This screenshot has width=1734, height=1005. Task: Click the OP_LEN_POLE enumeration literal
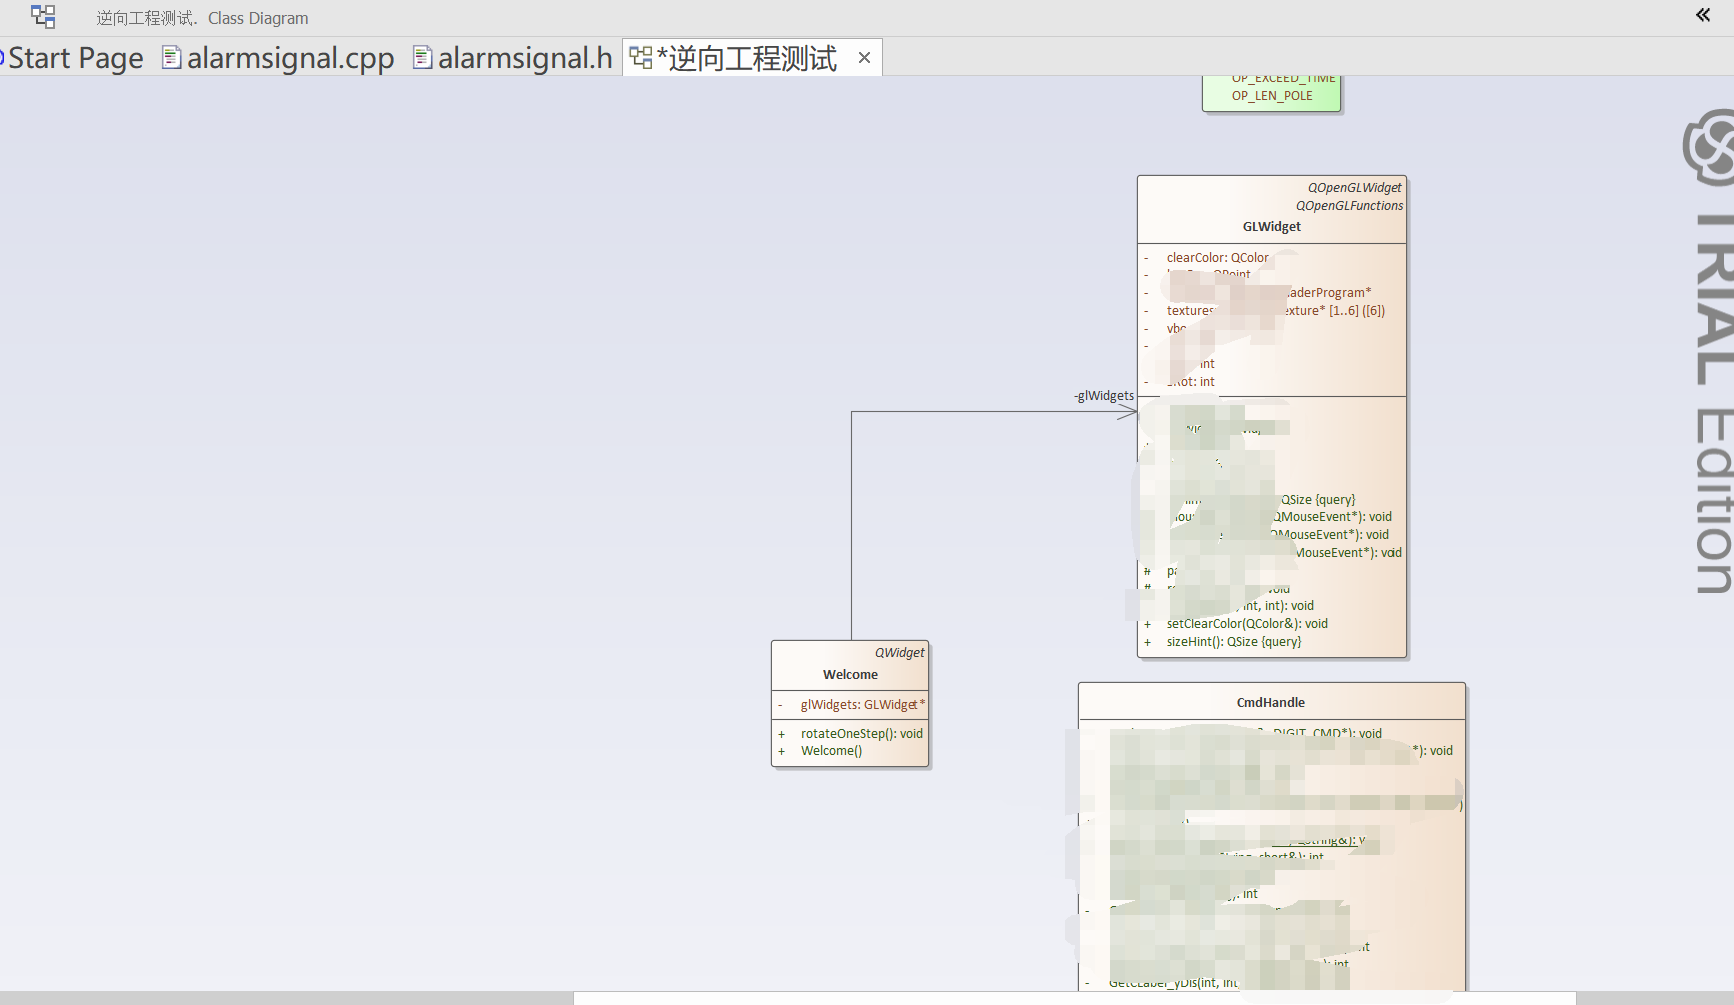click(x=1272, y=96)
